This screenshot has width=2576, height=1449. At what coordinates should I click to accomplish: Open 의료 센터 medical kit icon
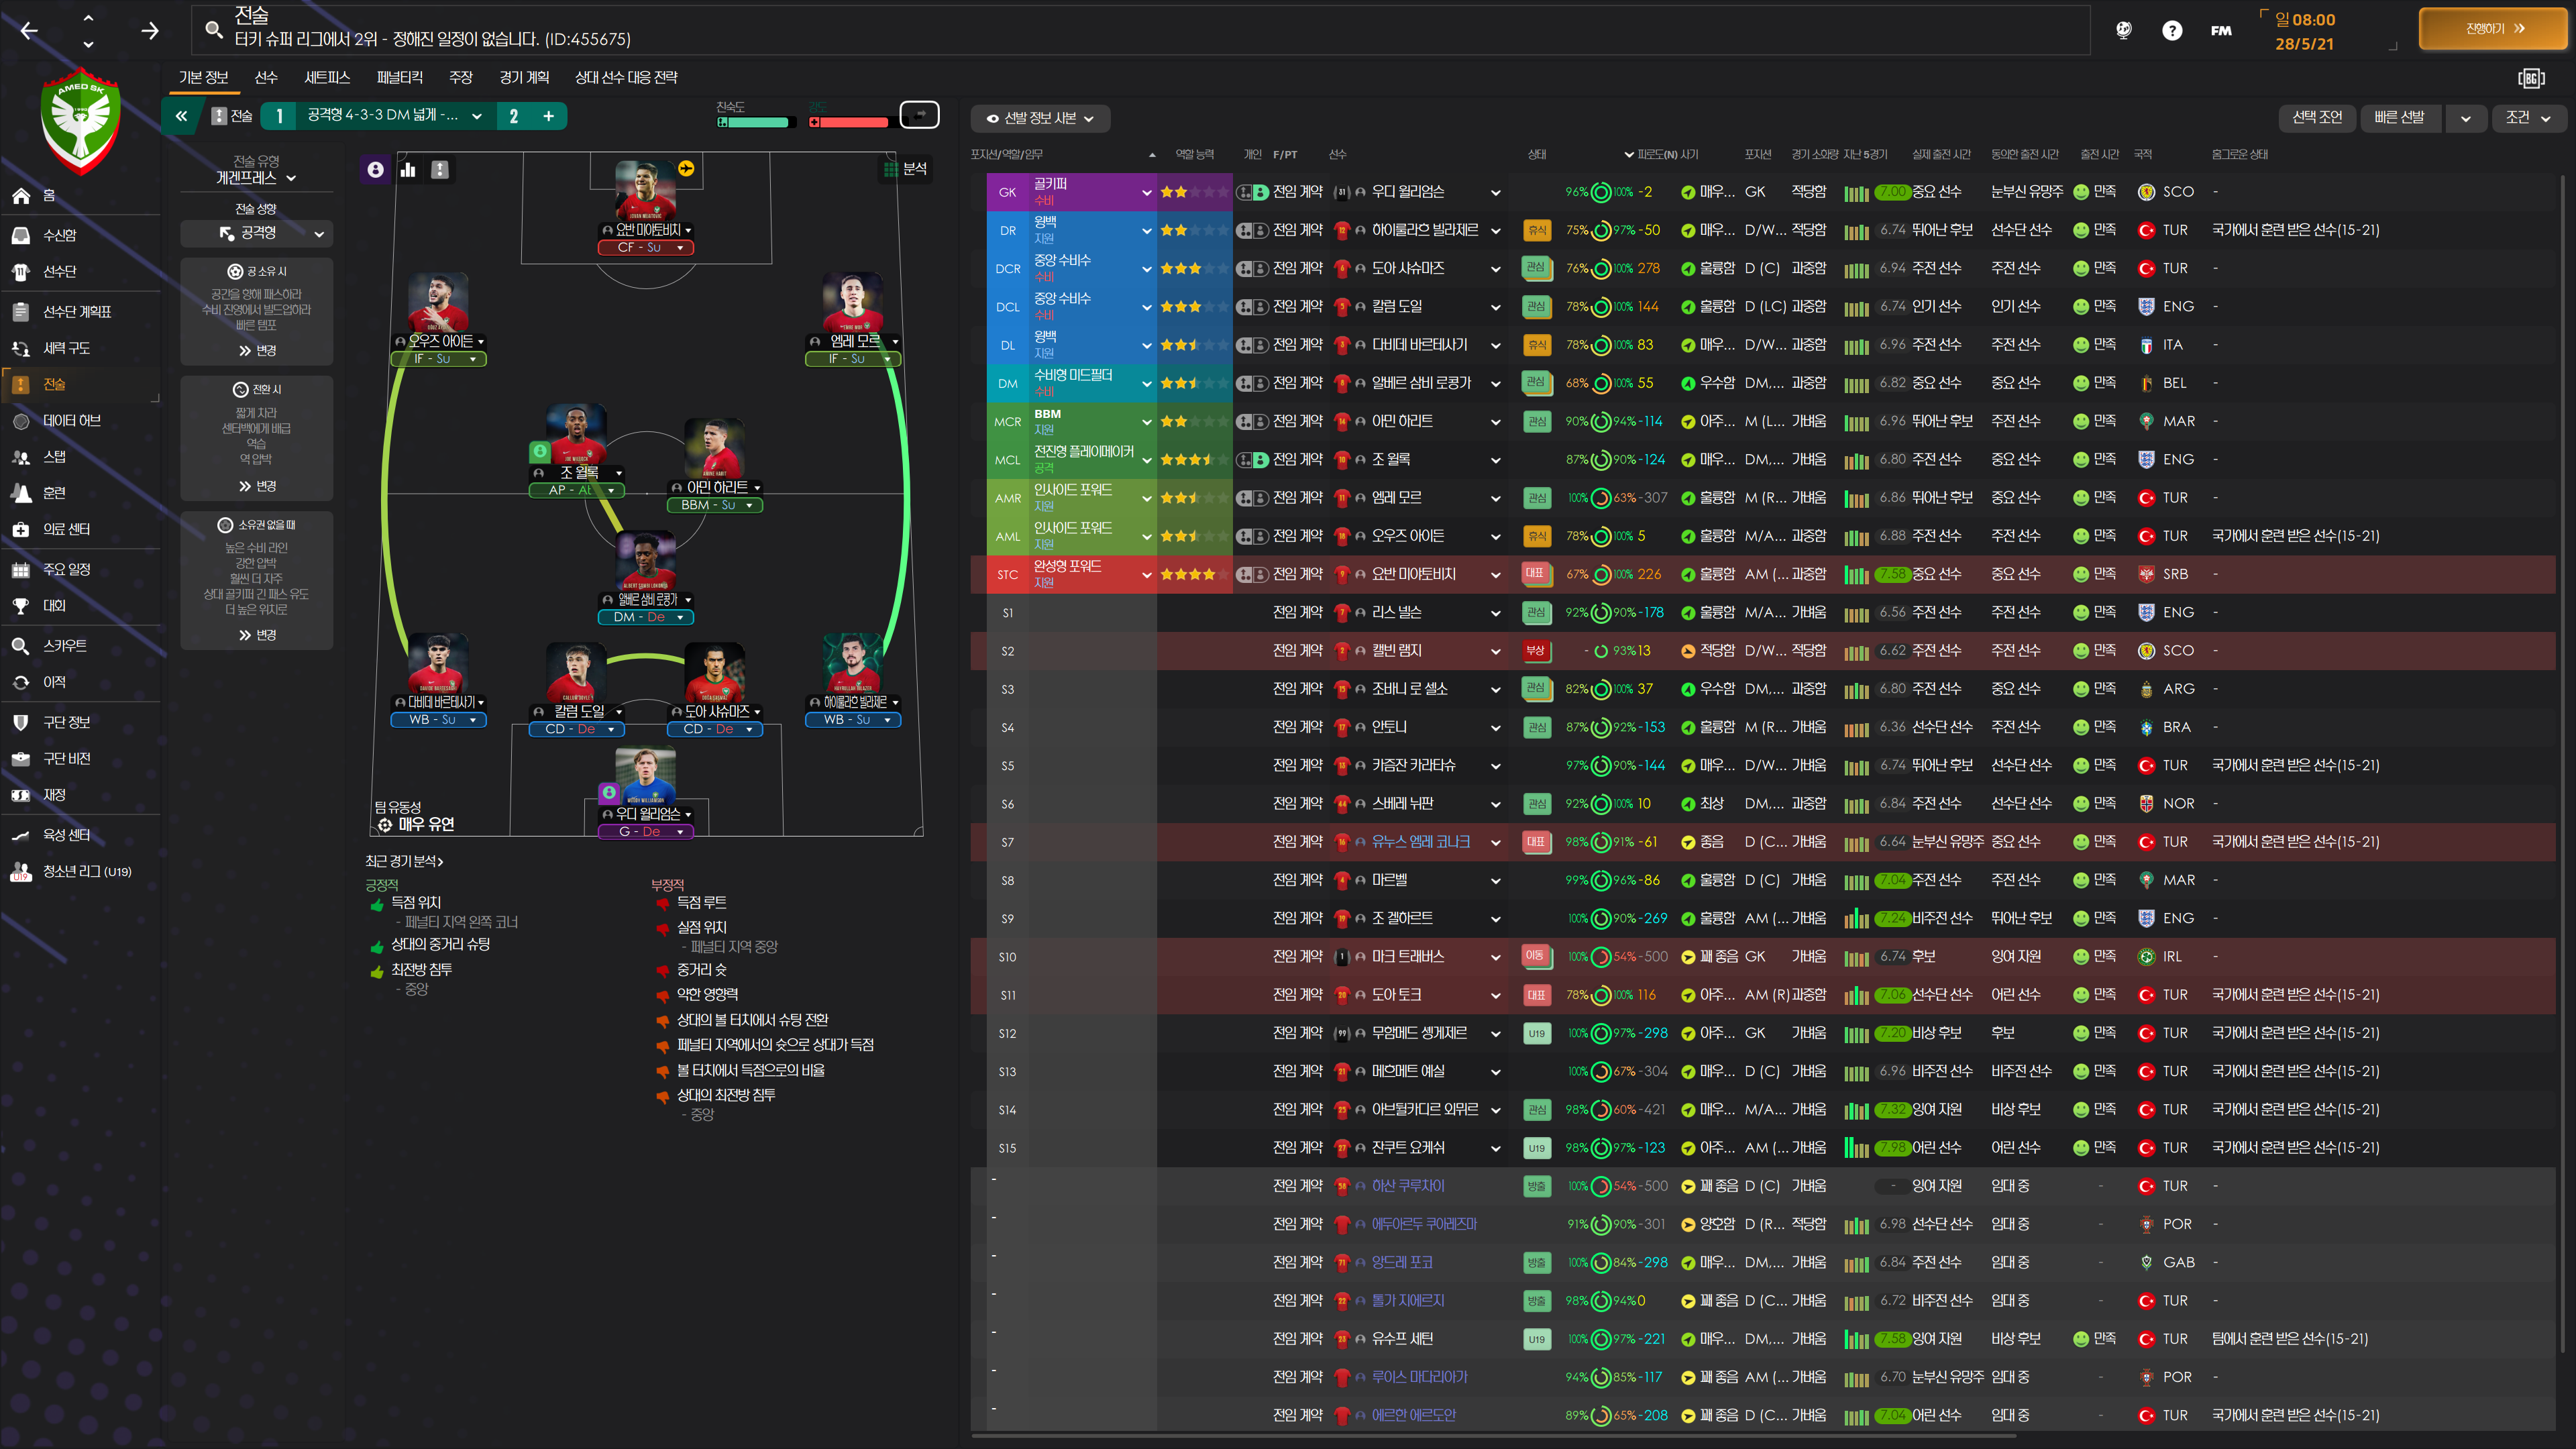click(21, 529)
